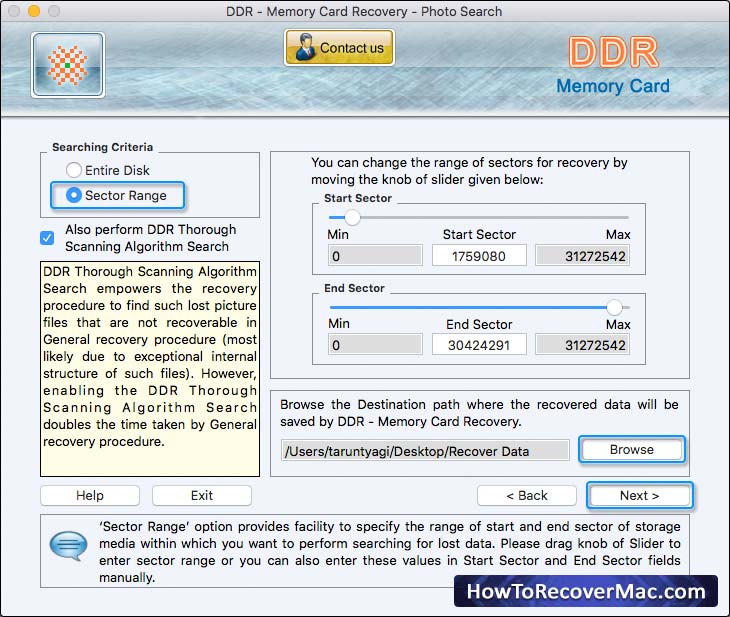This screenshot has height=617, width=730.
Task: Click the speech bubble info icon
Action: [x=68, y=545]
